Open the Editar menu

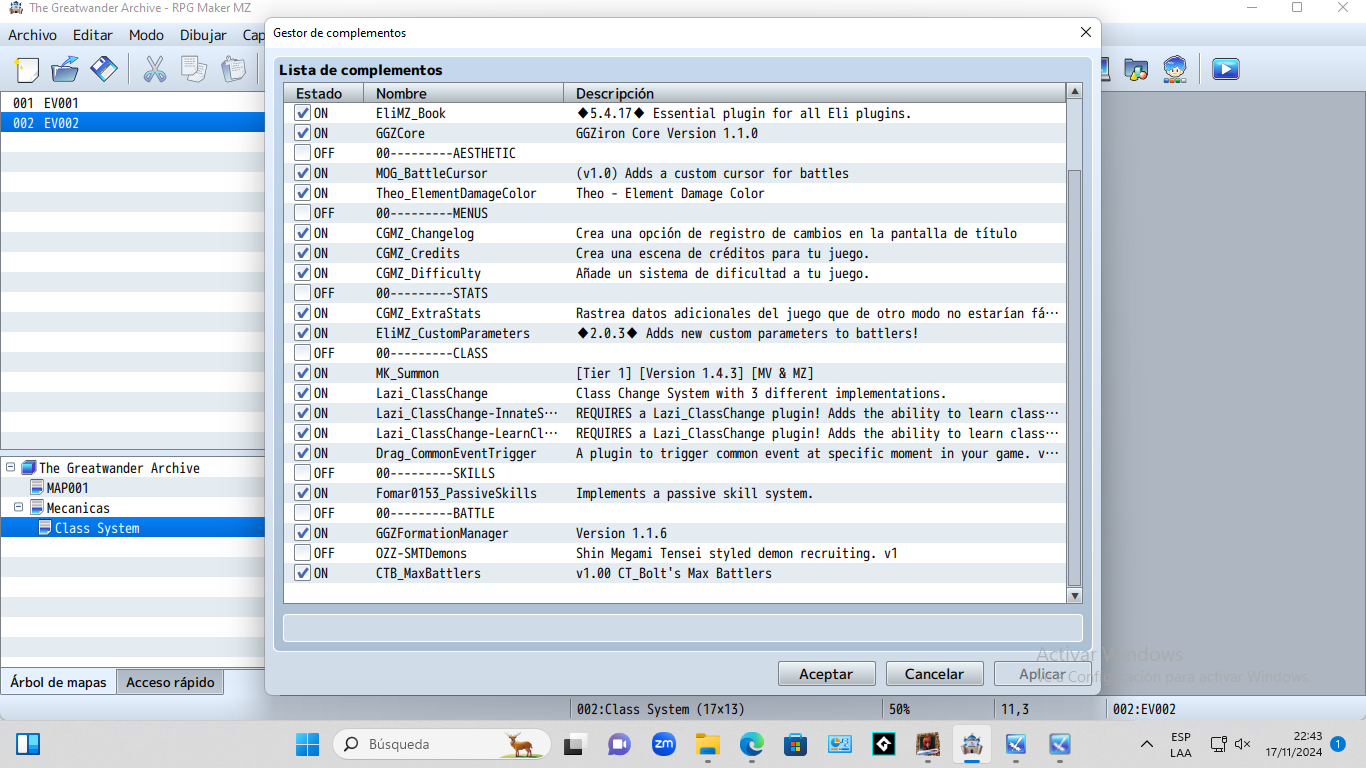coord(93,35)
